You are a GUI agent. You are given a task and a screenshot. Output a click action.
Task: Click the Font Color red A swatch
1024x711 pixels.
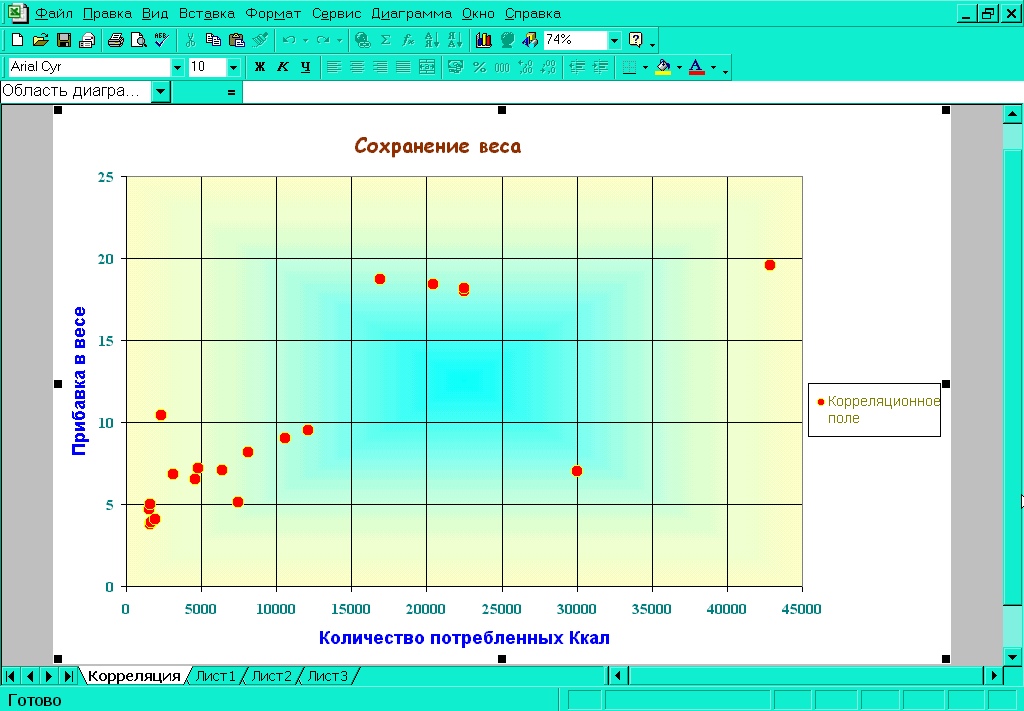tap(697, 67)
